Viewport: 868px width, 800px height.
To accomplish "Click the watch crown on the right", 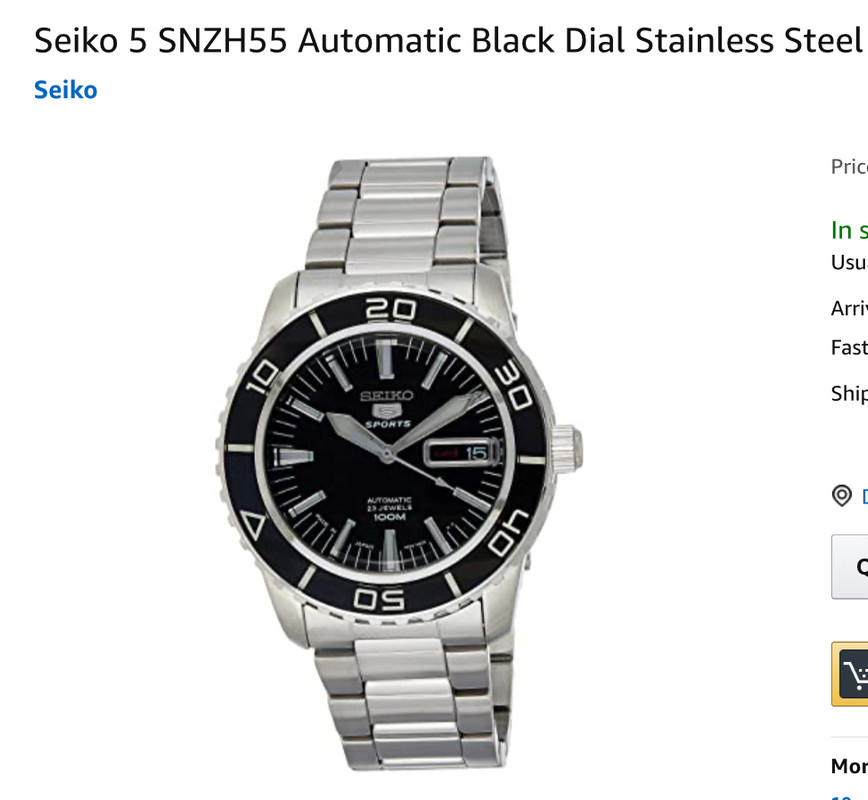I will 567,450.
